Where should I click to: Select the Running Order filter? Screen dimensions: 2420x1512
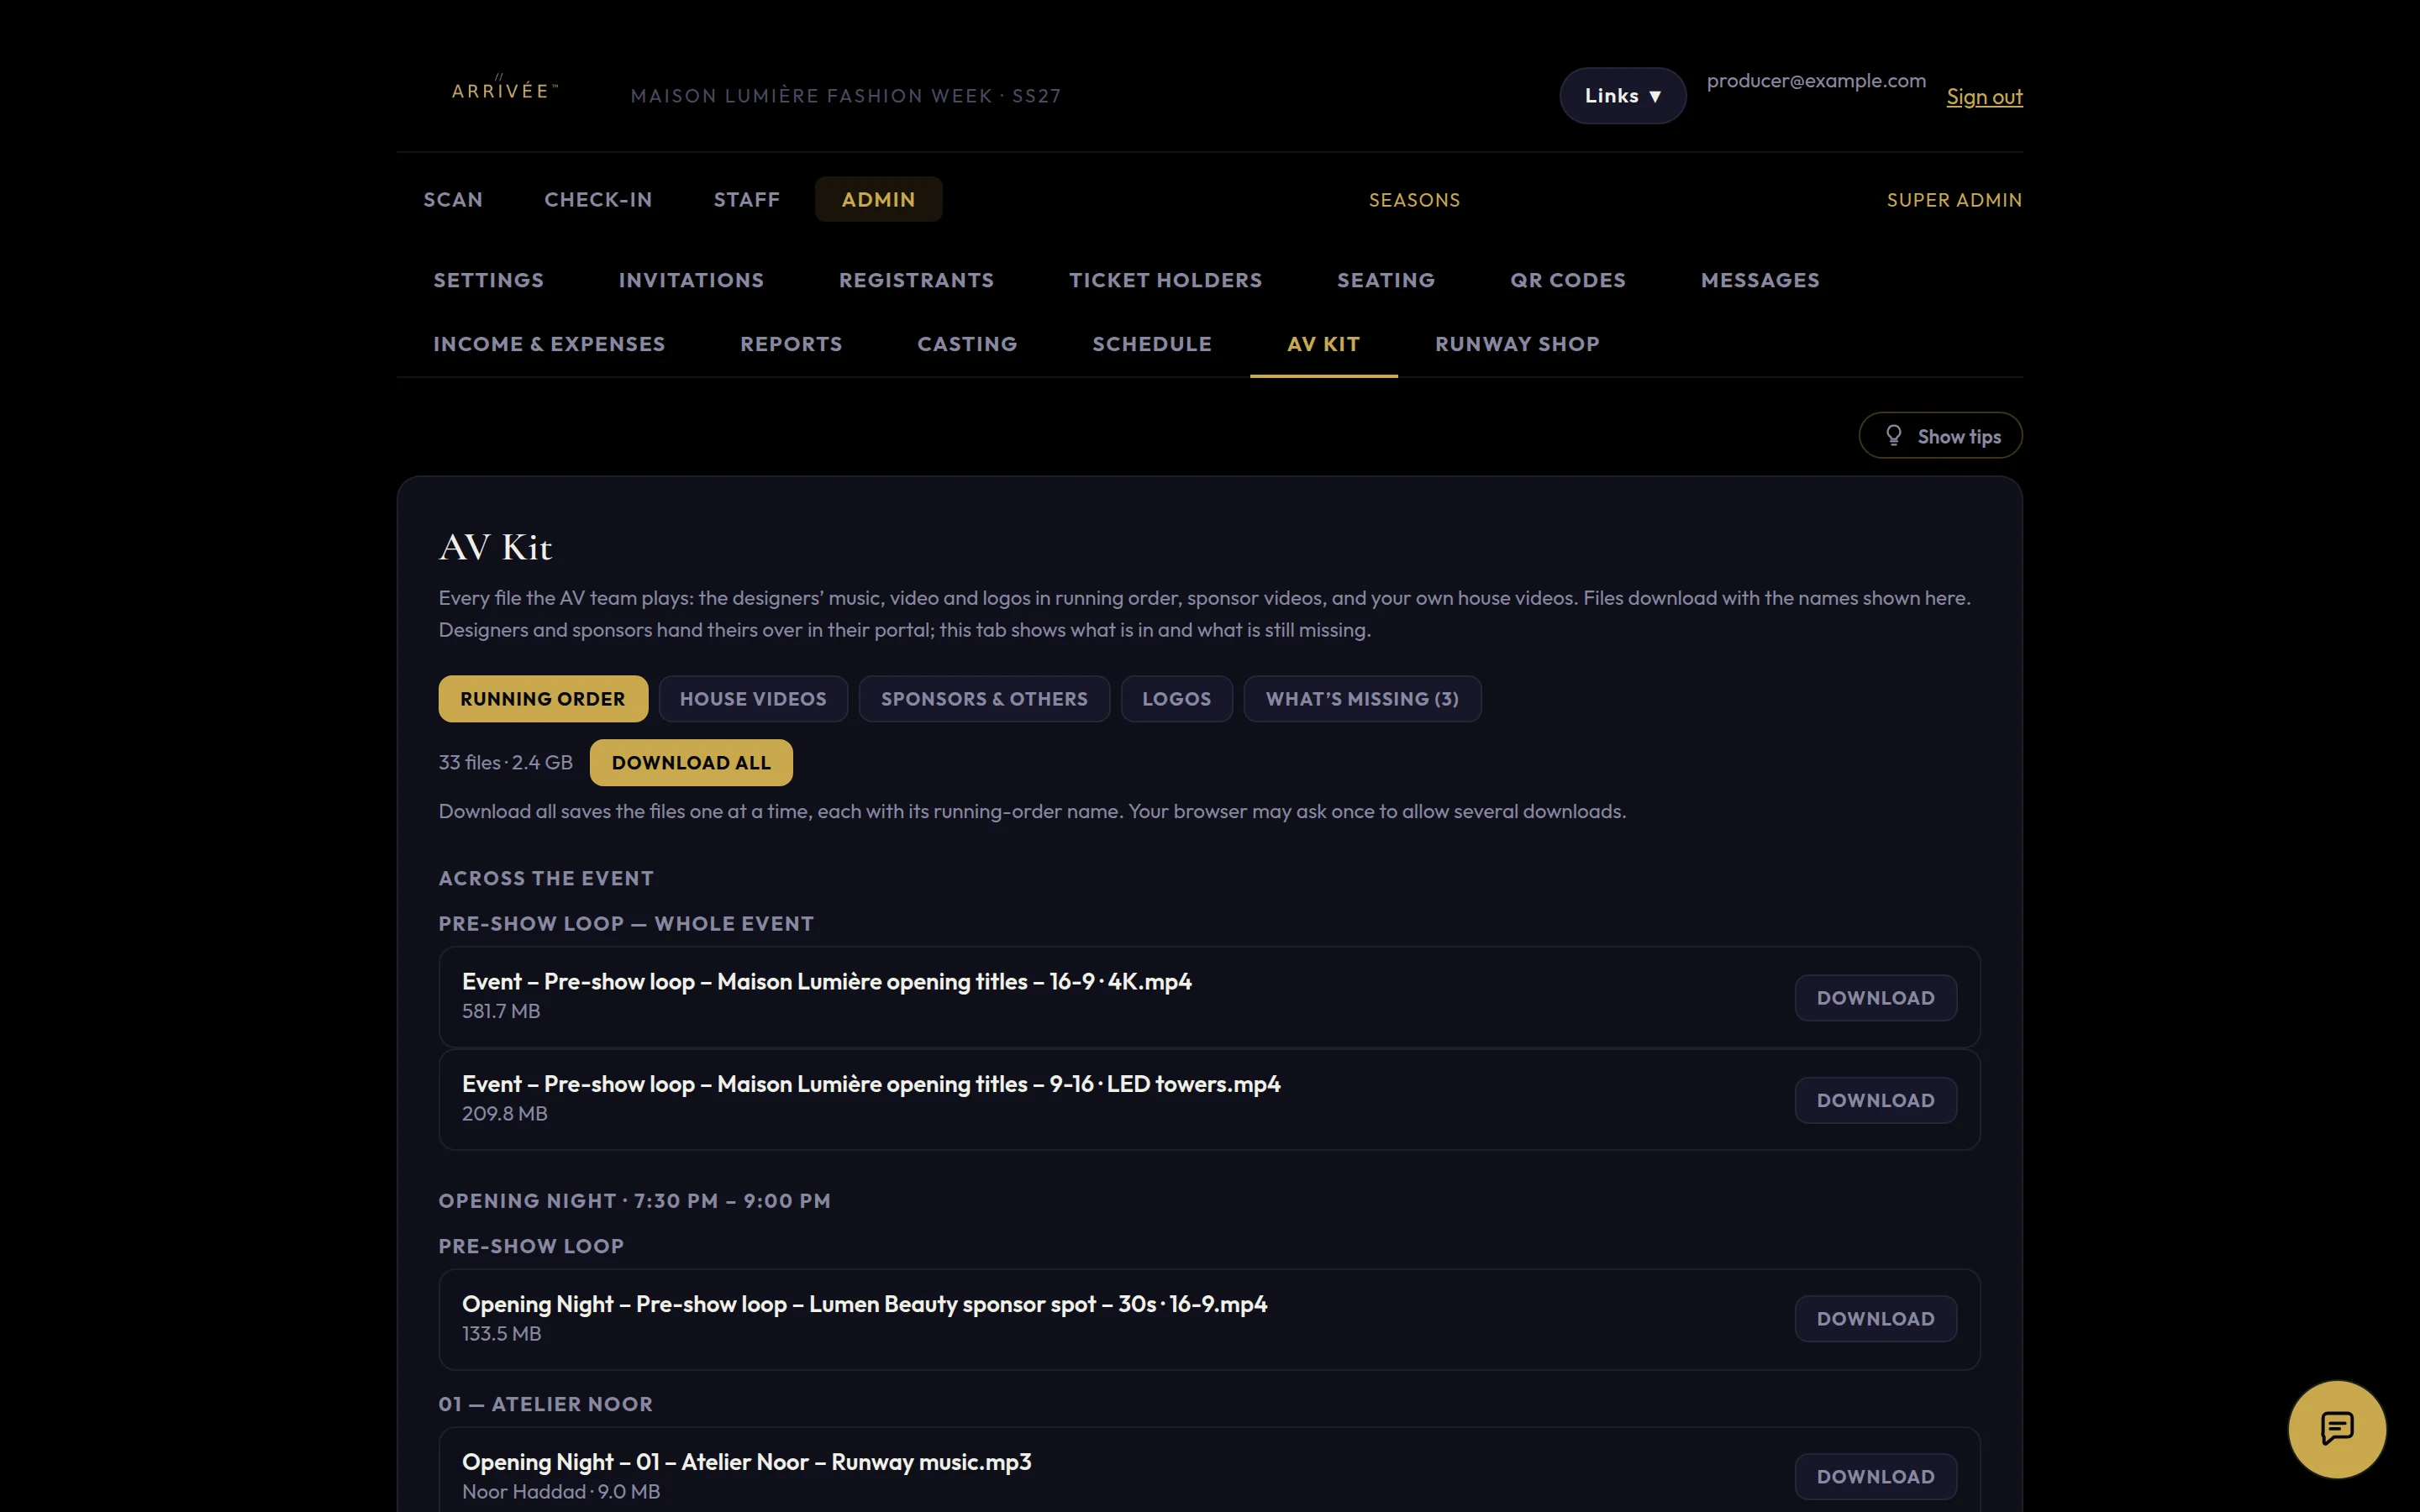click(543, 698)
